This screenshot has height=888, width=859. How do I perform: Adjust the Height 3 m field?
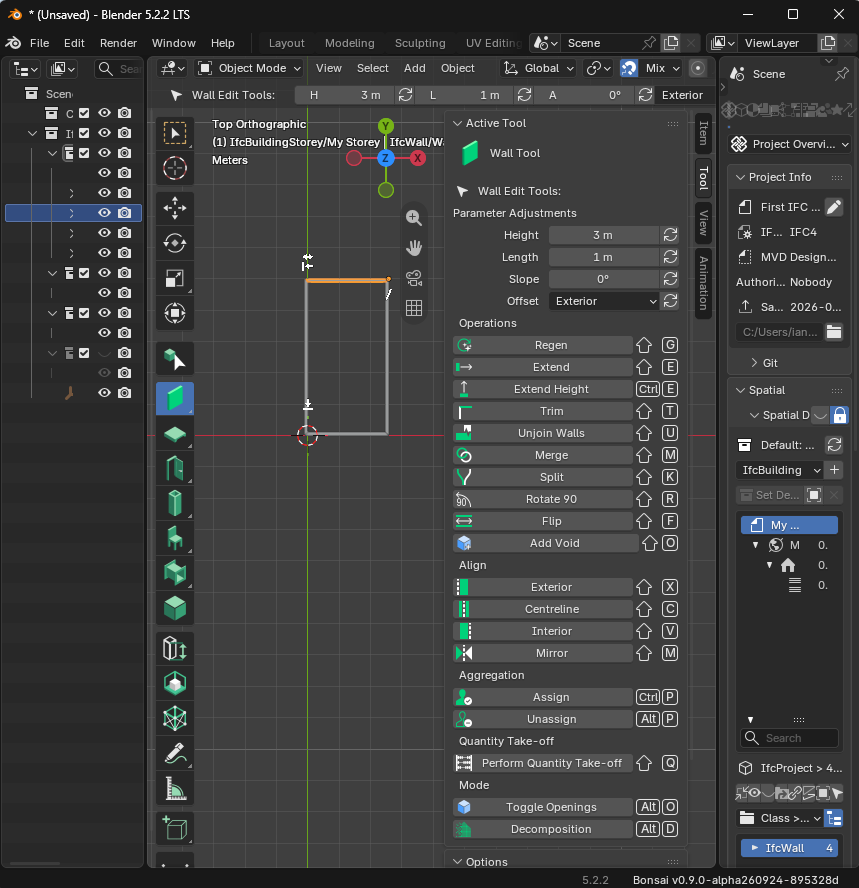point(604,235)
